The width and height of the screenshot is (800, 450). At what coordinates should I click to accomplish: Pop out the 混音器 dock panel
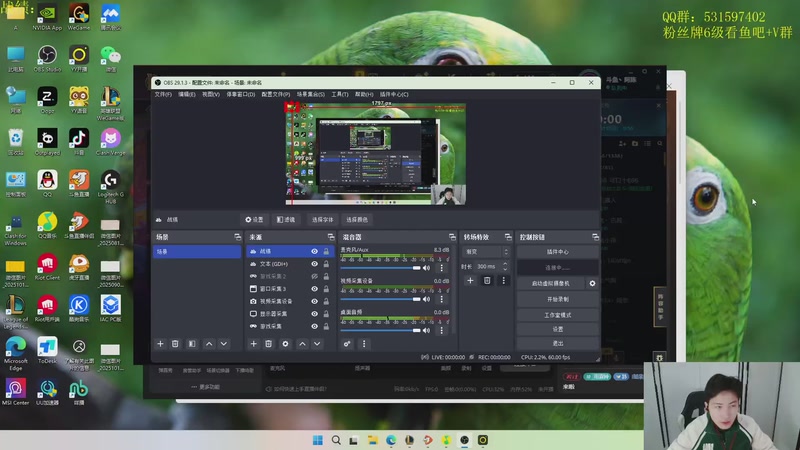tap(452, 237)
